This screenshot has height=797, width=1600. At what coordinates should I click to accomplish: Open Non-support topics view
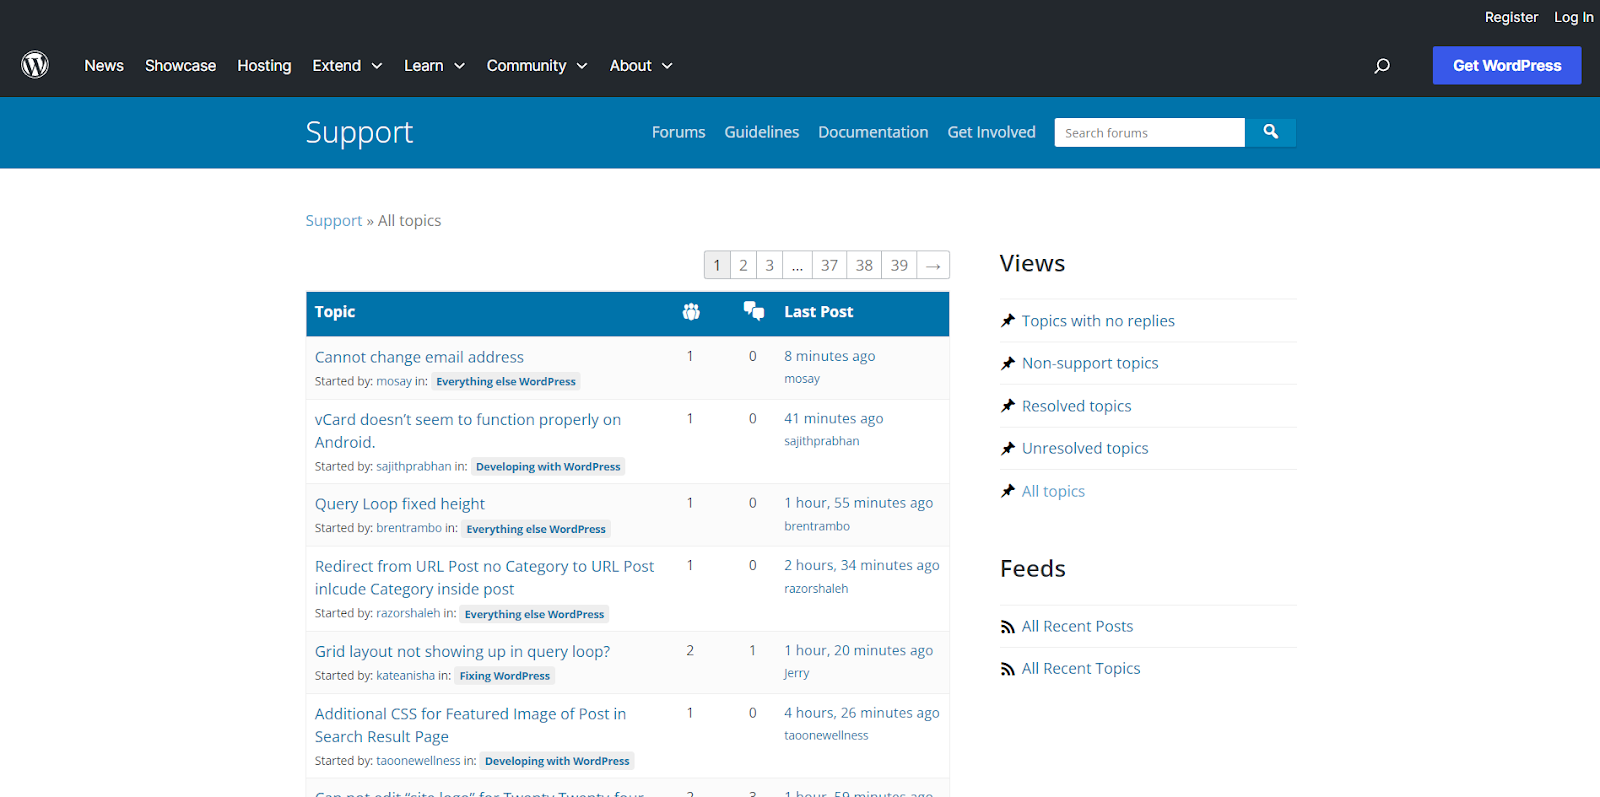tap(1090, 363)
